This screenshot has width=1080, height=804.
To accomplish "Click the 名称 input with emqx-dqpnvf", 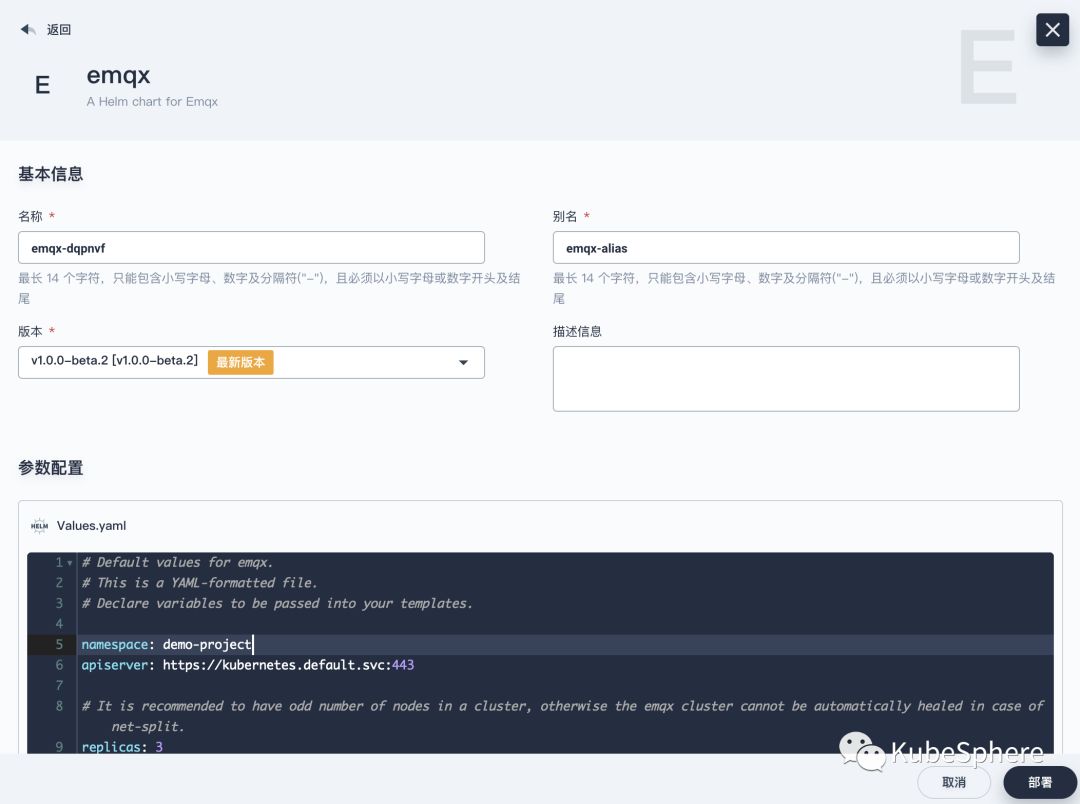I will pyautogui.click(x=251, y=248).
